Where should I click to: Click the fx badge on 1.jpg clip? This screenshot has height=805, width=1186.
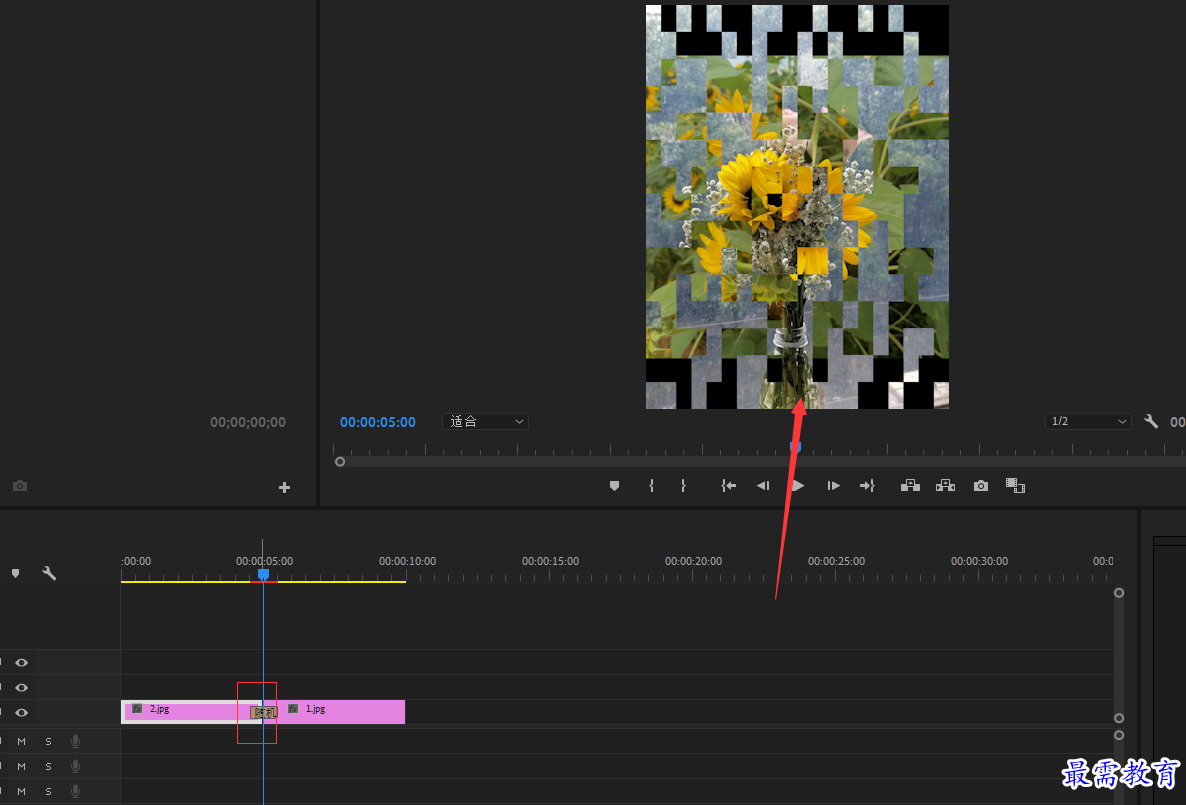point(293,709)
